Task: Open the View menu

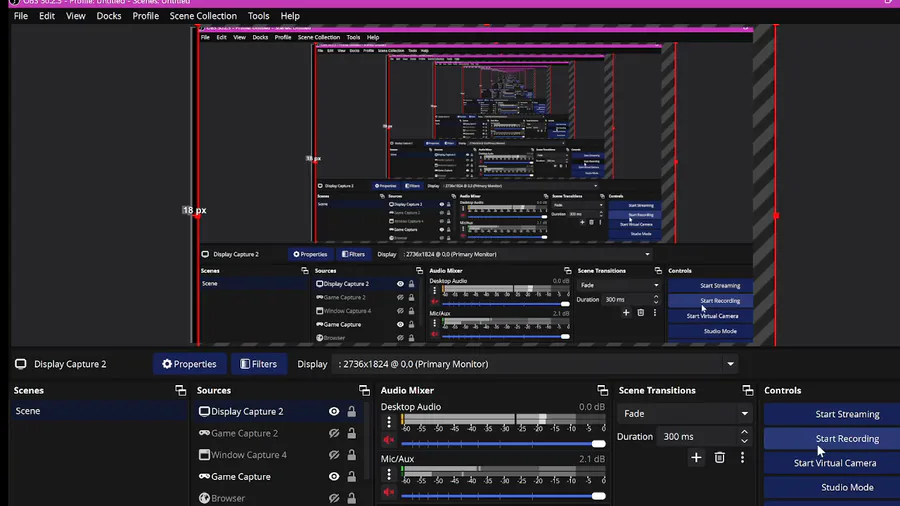Action: (75, 16)
